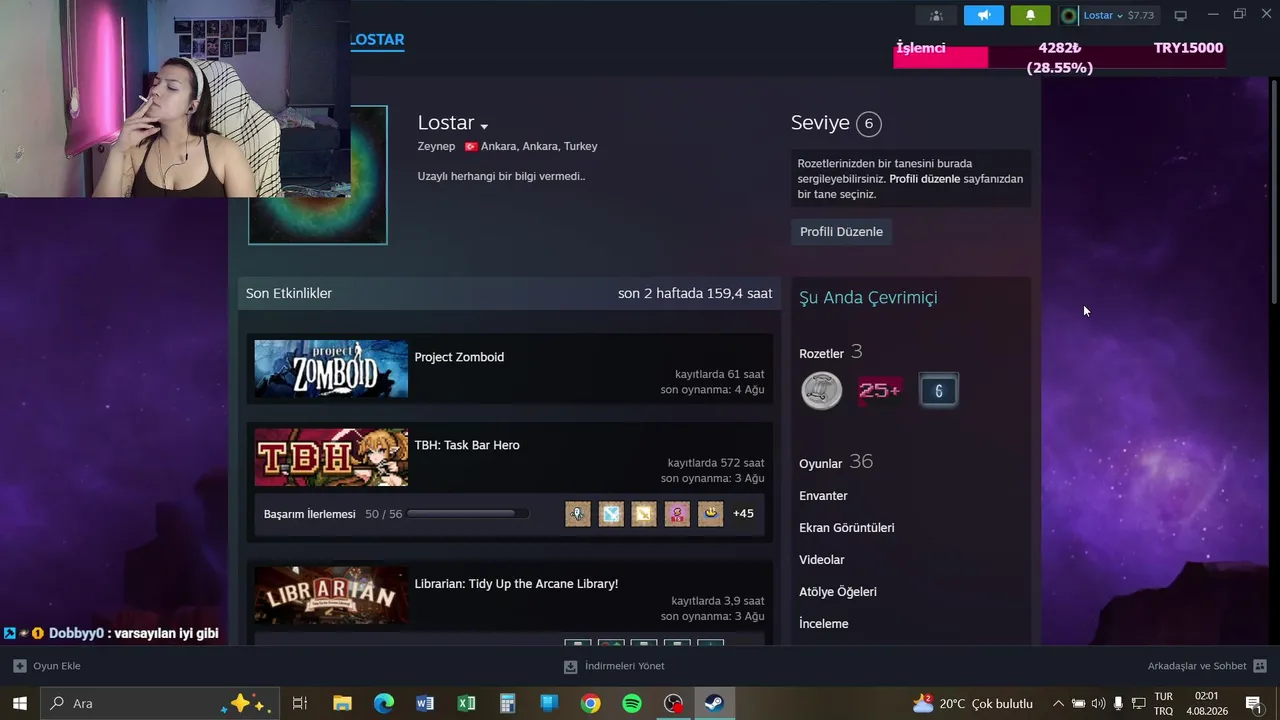Screen dimensions: 1280x720
Task: Open the Steam friends activity icon in header
Action: pos(936,15)
